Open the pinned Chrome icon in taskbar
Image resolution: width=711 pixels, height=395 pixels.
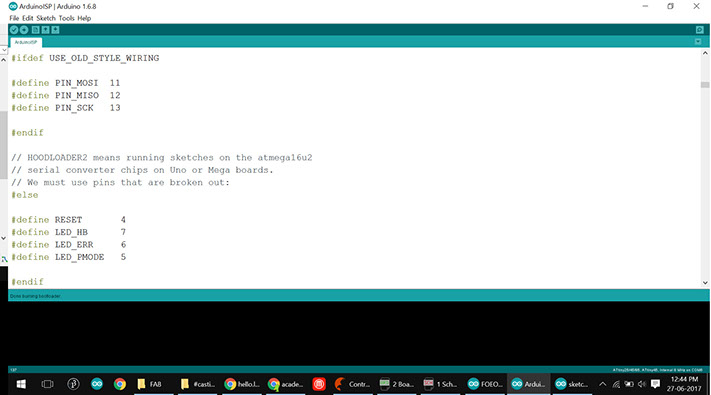point(120,384)
